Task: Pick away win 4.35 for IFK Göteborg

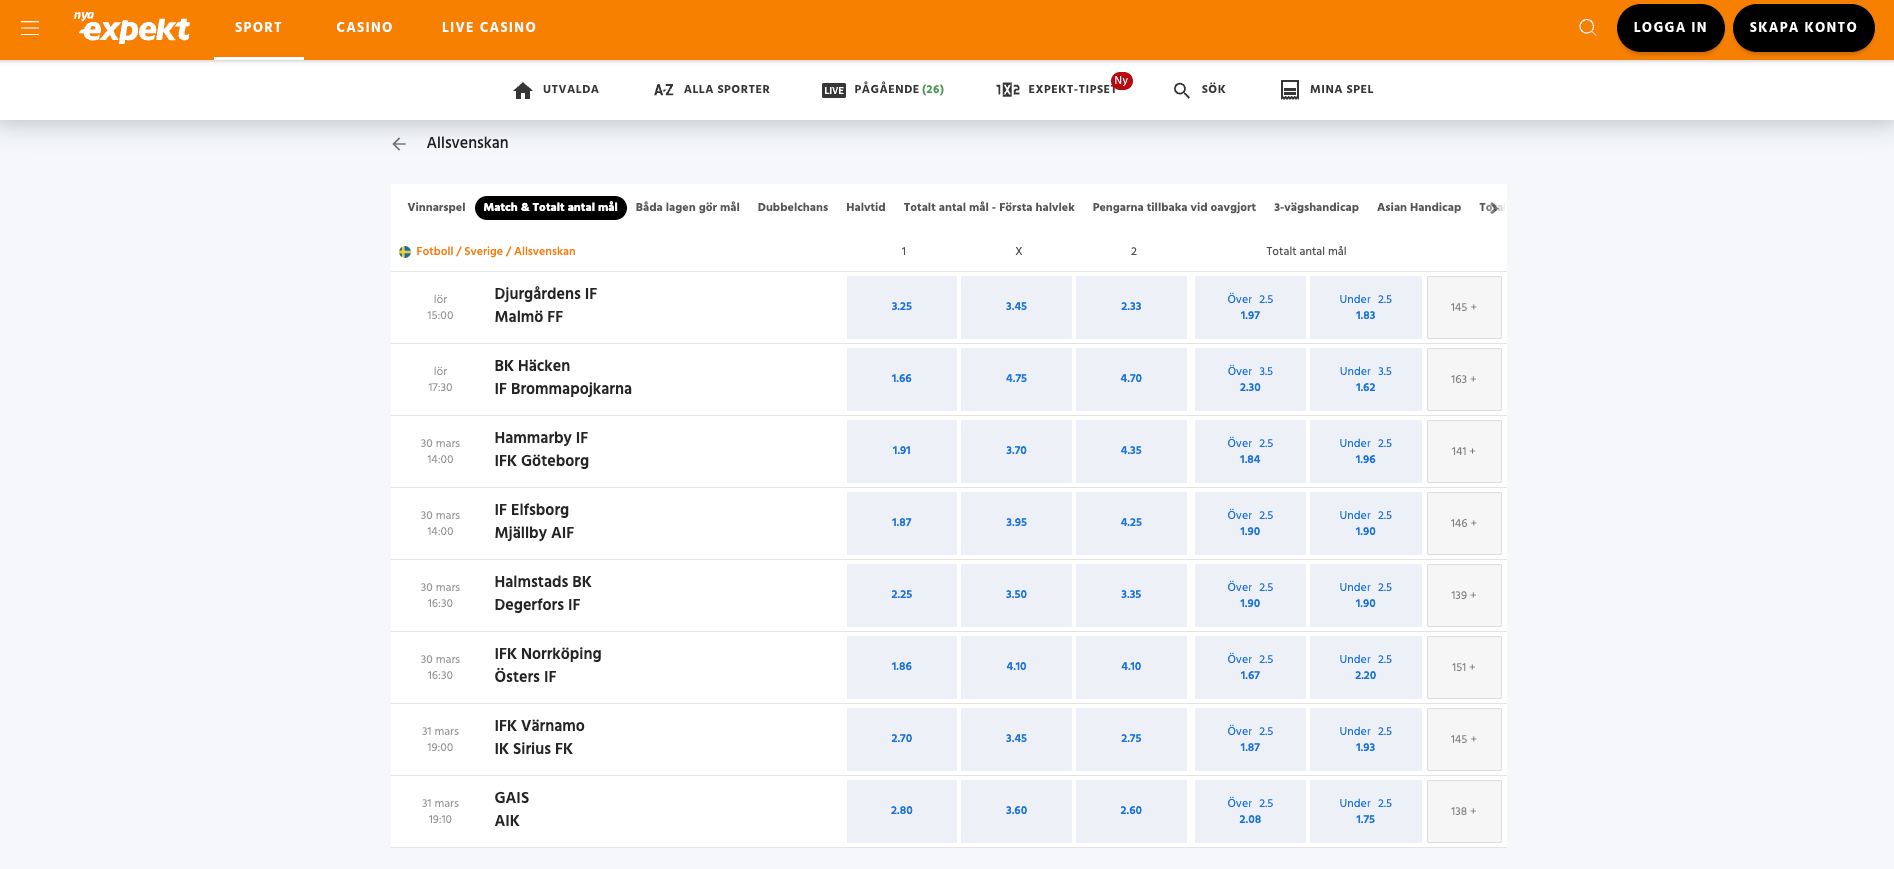Action: (x=1131, y=451)
